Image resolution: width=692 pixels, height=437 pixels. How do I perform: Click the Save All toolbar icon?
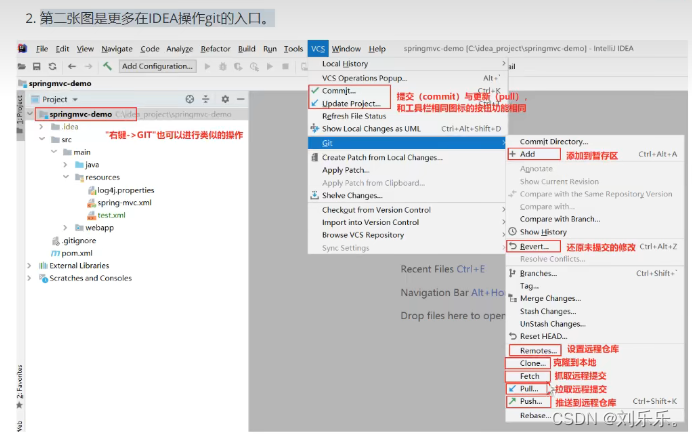(x=37, y=67)
